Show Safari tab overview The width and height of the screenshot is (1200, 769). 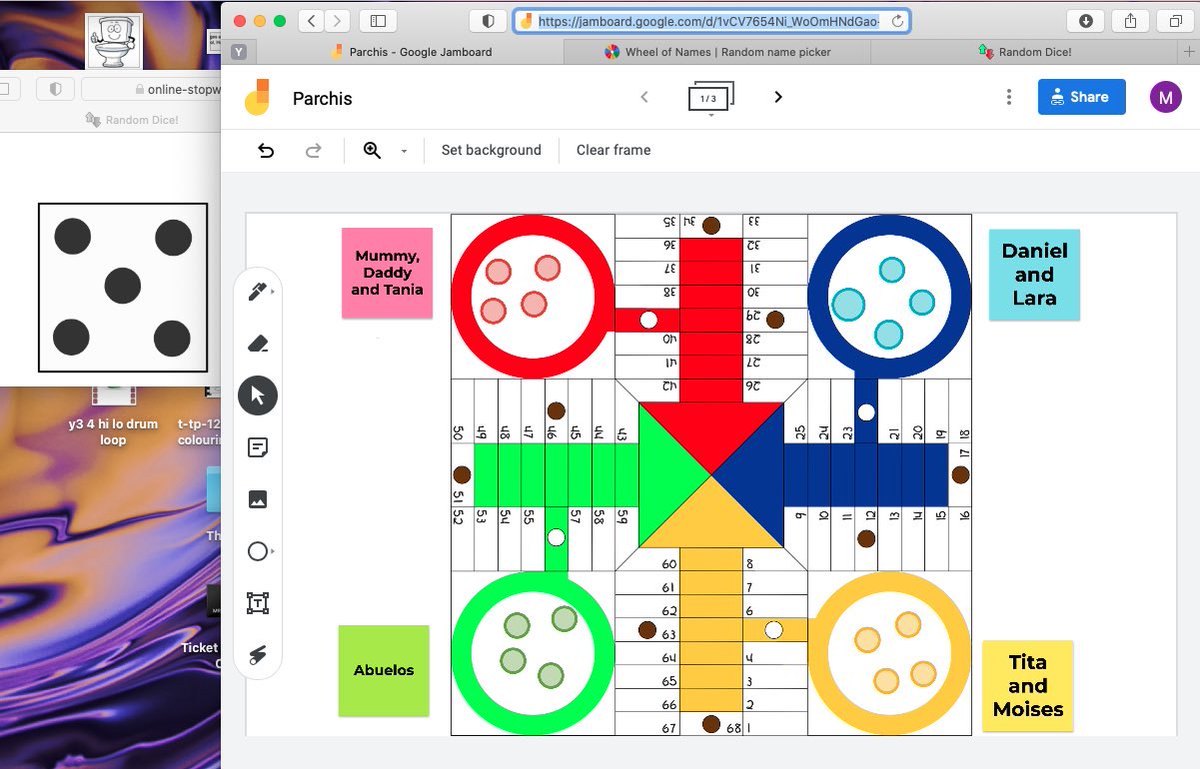point(1175,21)
